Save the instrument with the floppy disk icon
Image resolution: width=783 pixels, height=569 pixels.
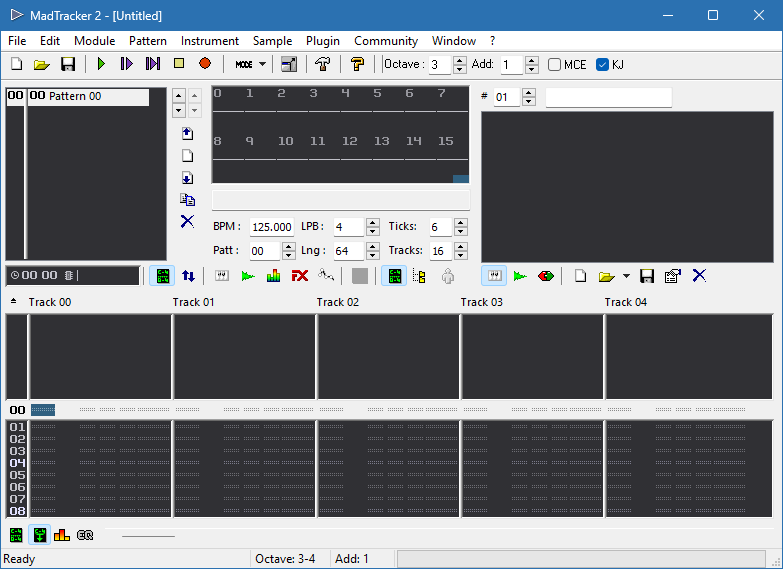pyautogui.click(x=647, y=276)
